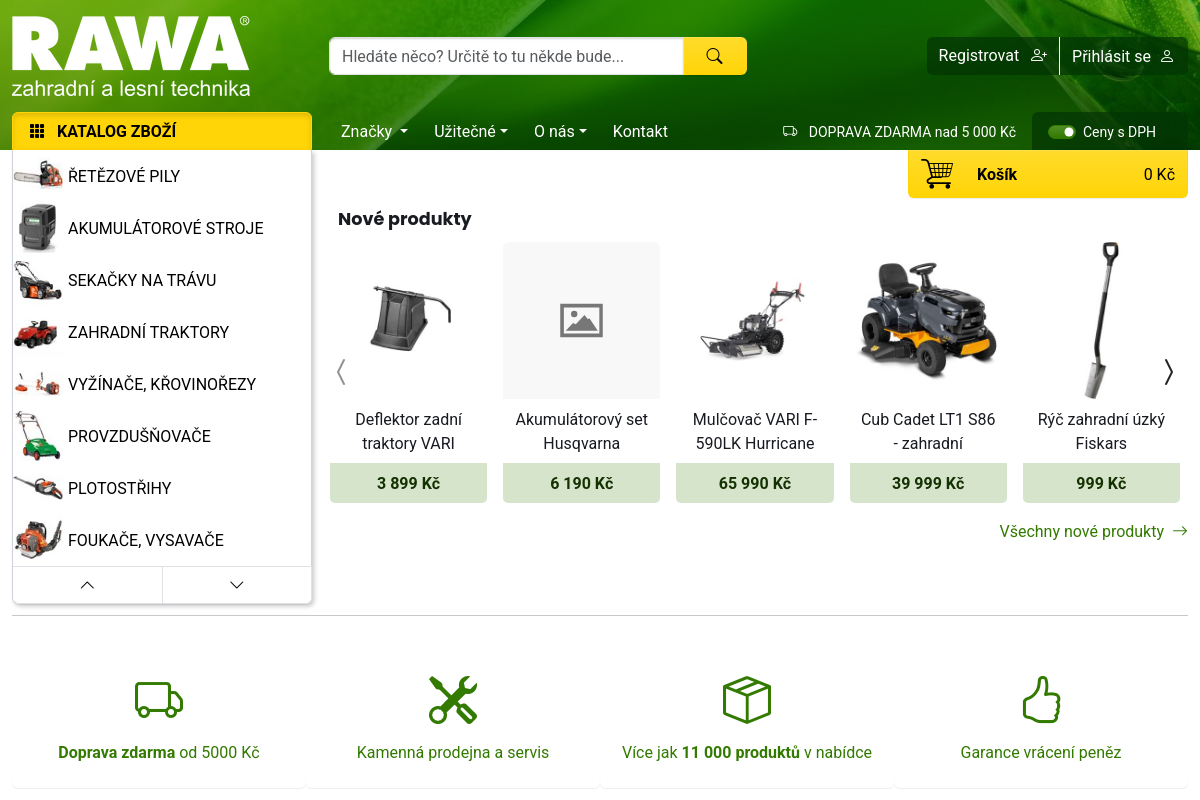Click the 39 999 Kč price button

pos(928,483)
